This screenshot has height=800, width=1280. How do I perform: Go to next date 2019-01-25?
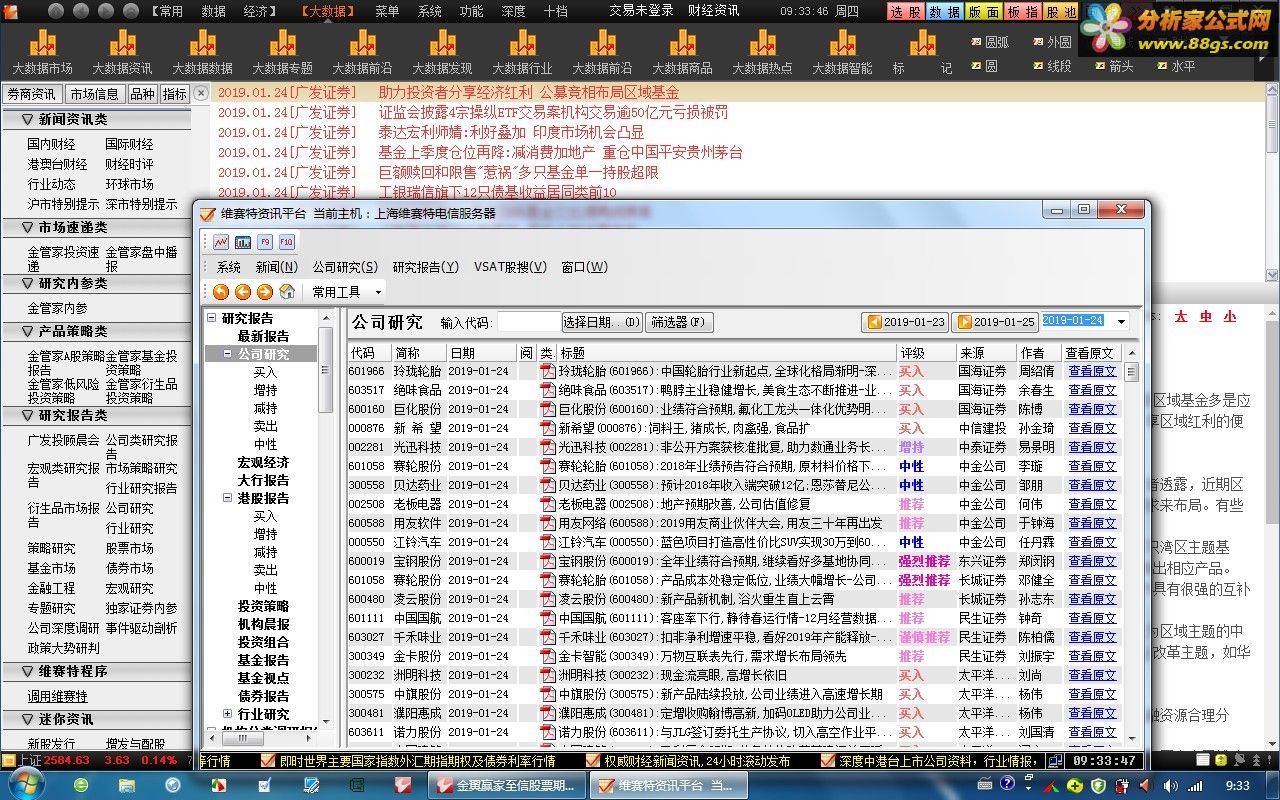(996, 322)
